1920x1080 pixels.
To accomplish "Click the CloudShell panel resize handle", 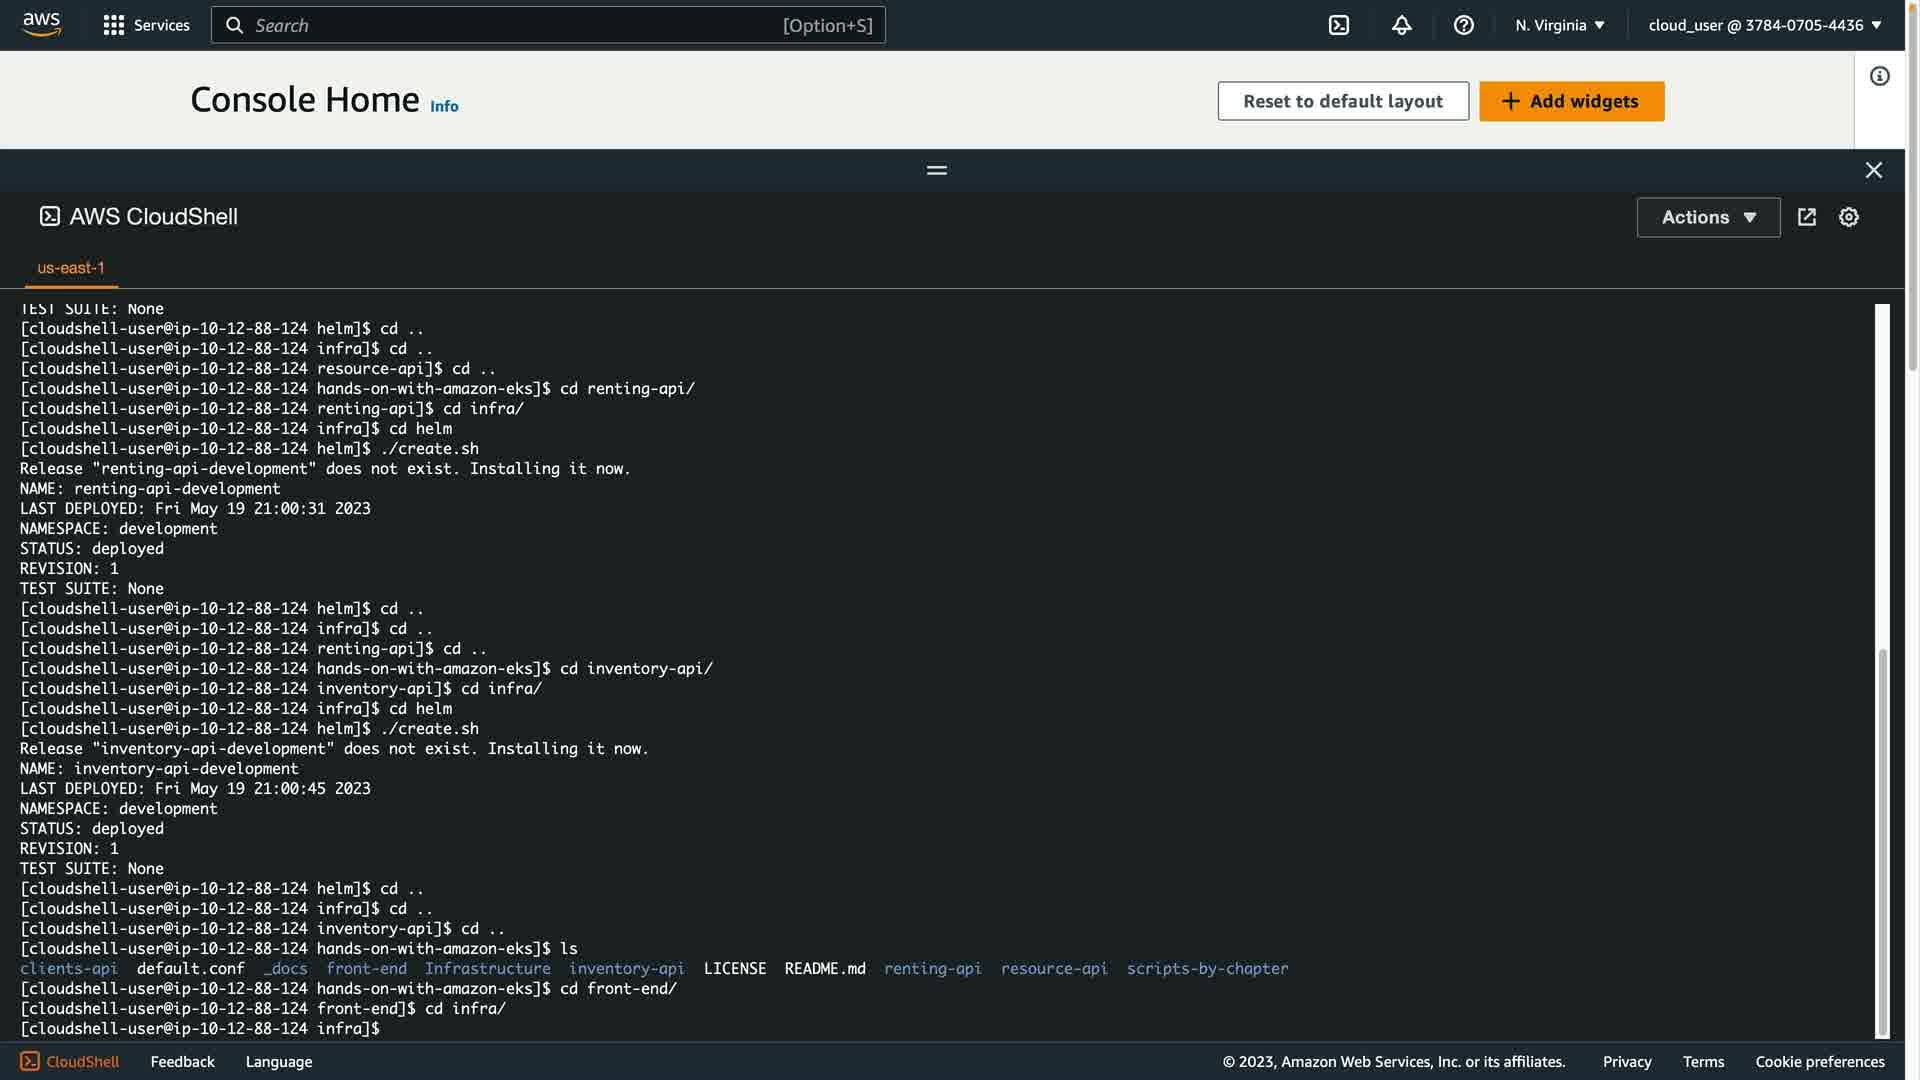I will coord(936,170).
